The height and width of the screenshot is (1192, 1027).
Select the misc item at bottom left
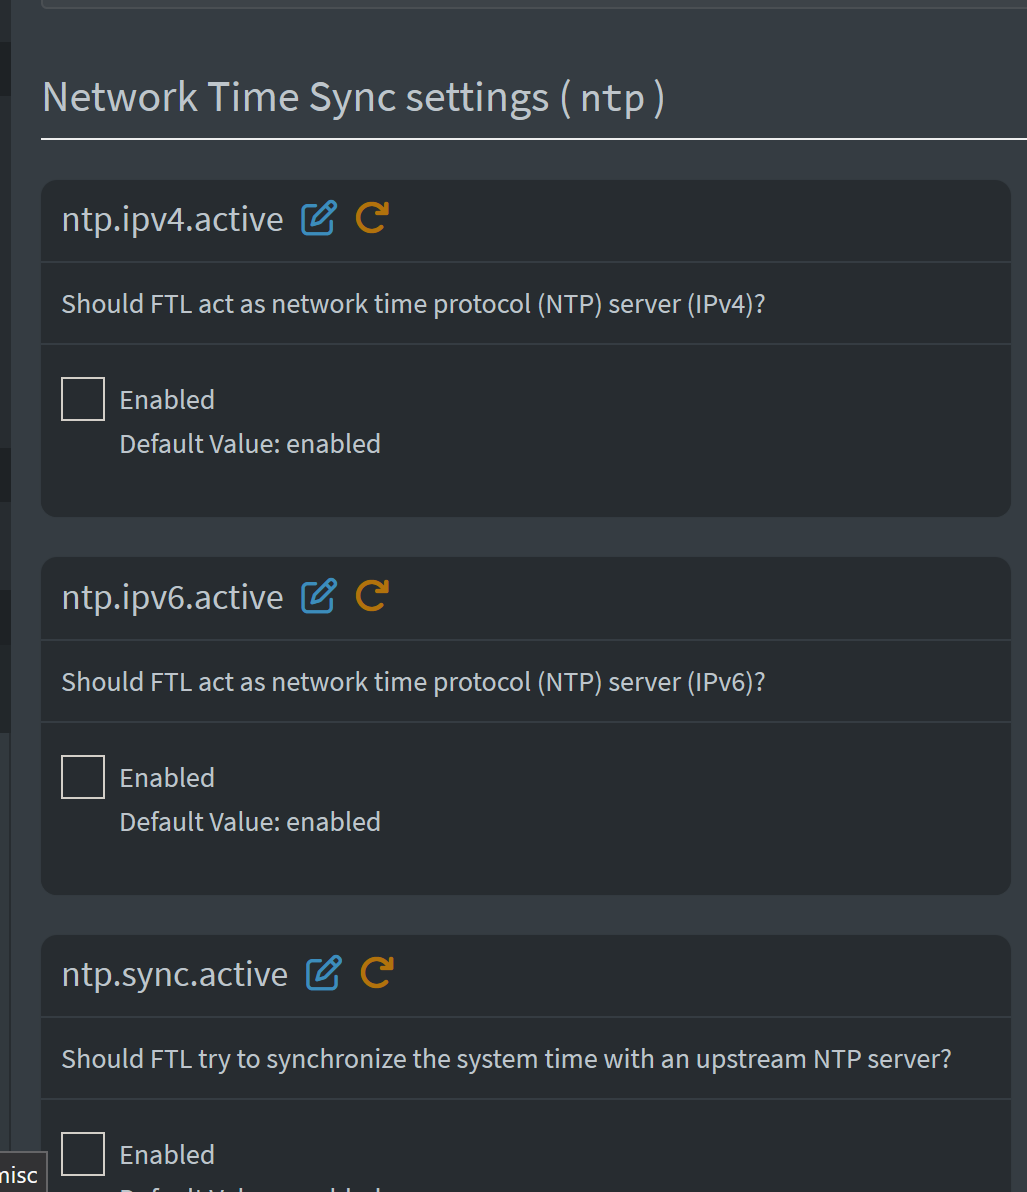point(19,1174)
